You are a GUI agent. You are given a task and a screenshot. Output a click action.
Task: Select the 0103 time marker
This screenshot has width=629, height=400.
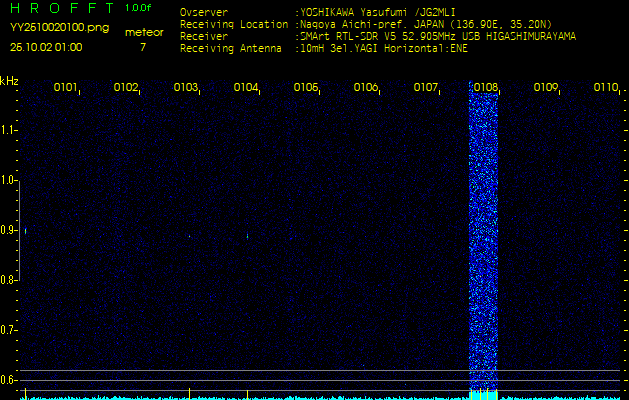(x=186, y=88)
